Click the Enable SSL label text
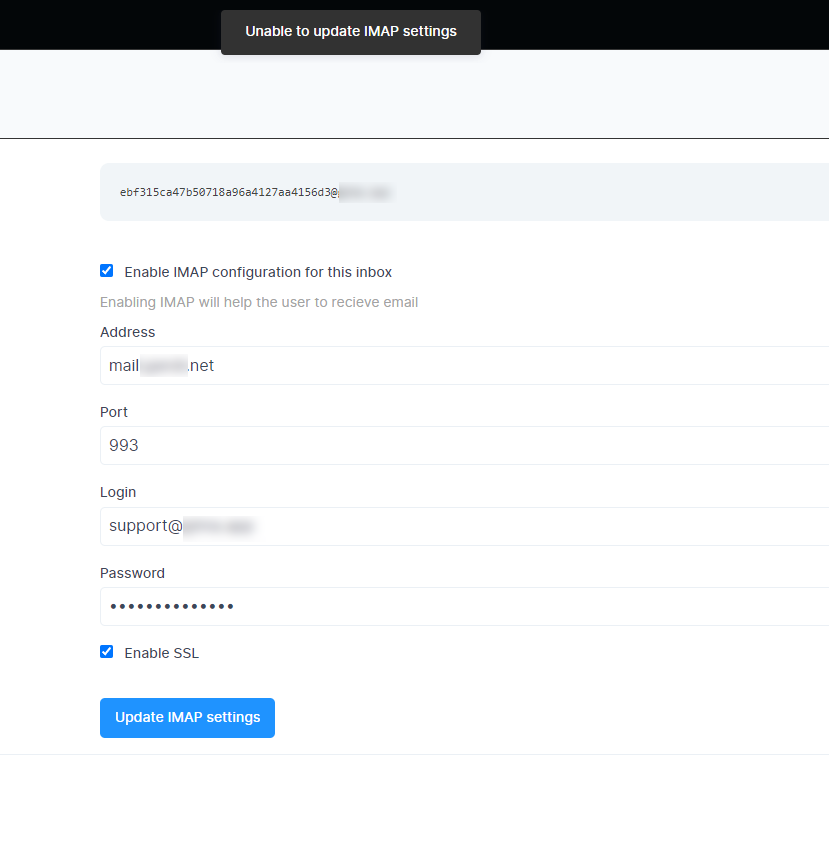The height and width of the screenshot is (860, 829). 161,653
